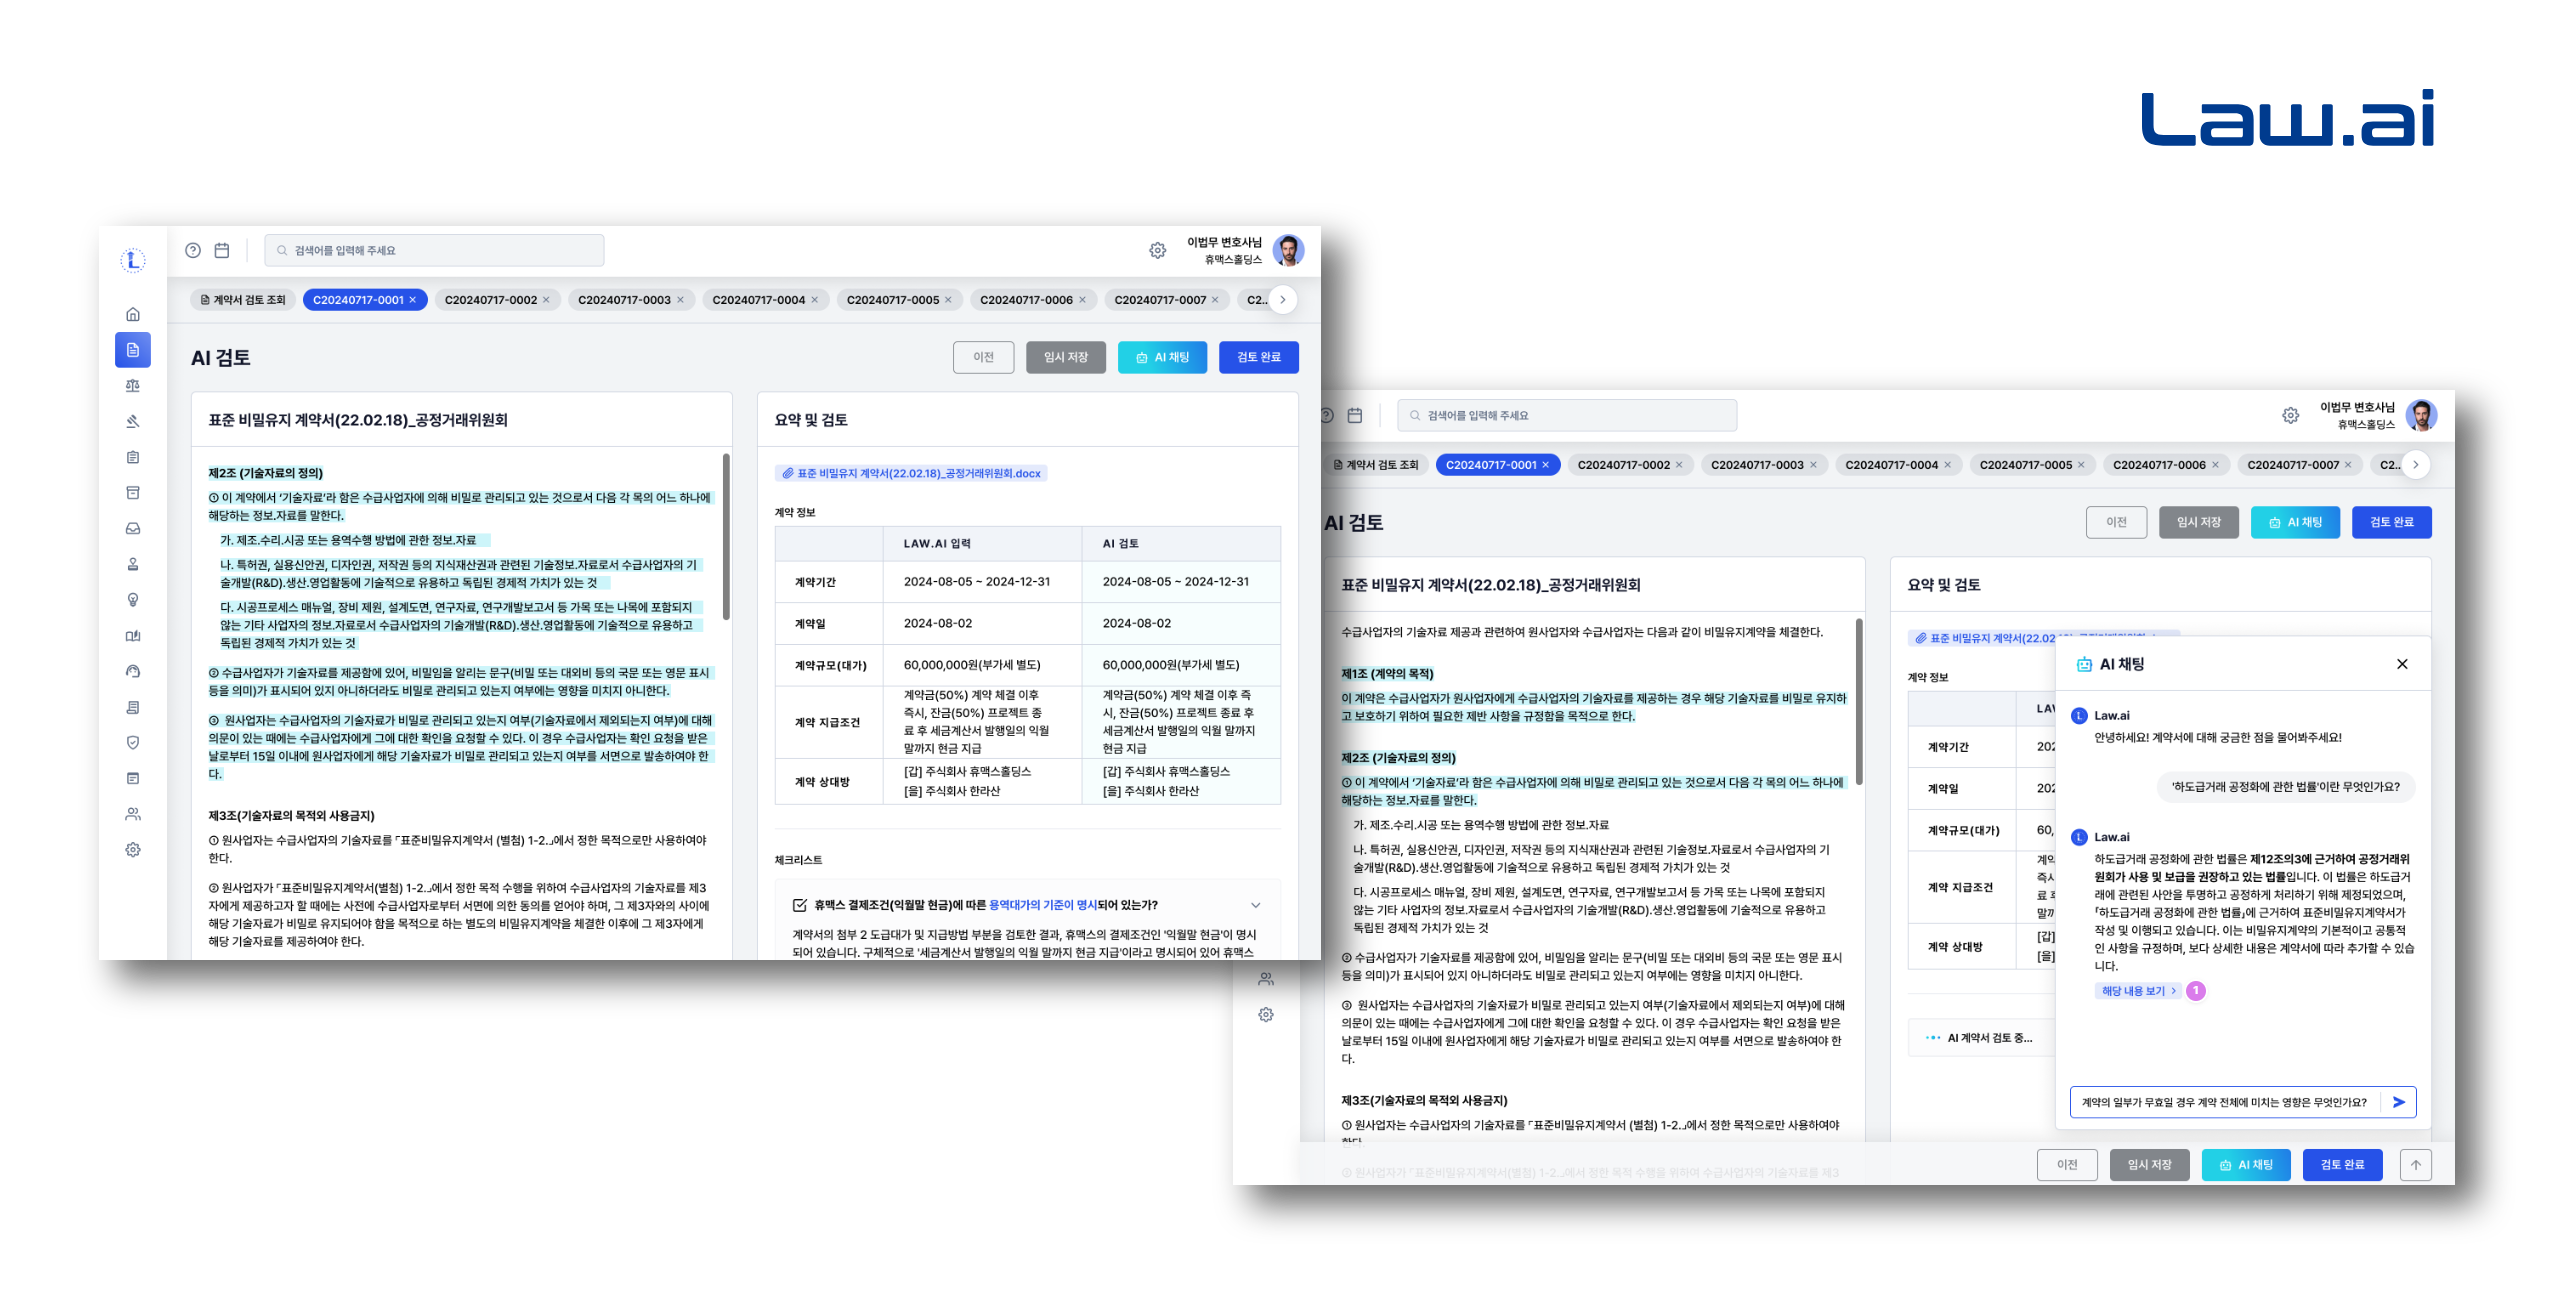Open sidebar settings gear in left window
Image resolution: width=2560 pixels, height=1300 pixels.
coord(133,850)
